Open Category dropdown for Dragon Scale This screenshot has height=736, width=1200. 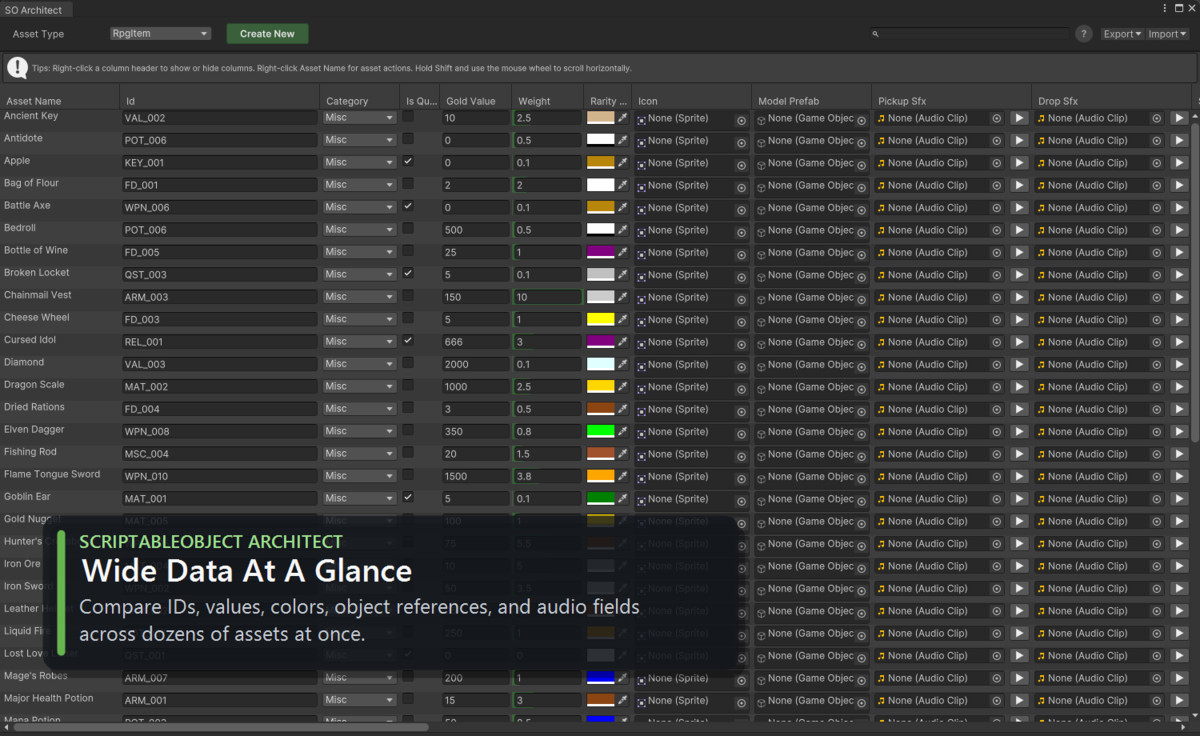[x=359, y=386]
